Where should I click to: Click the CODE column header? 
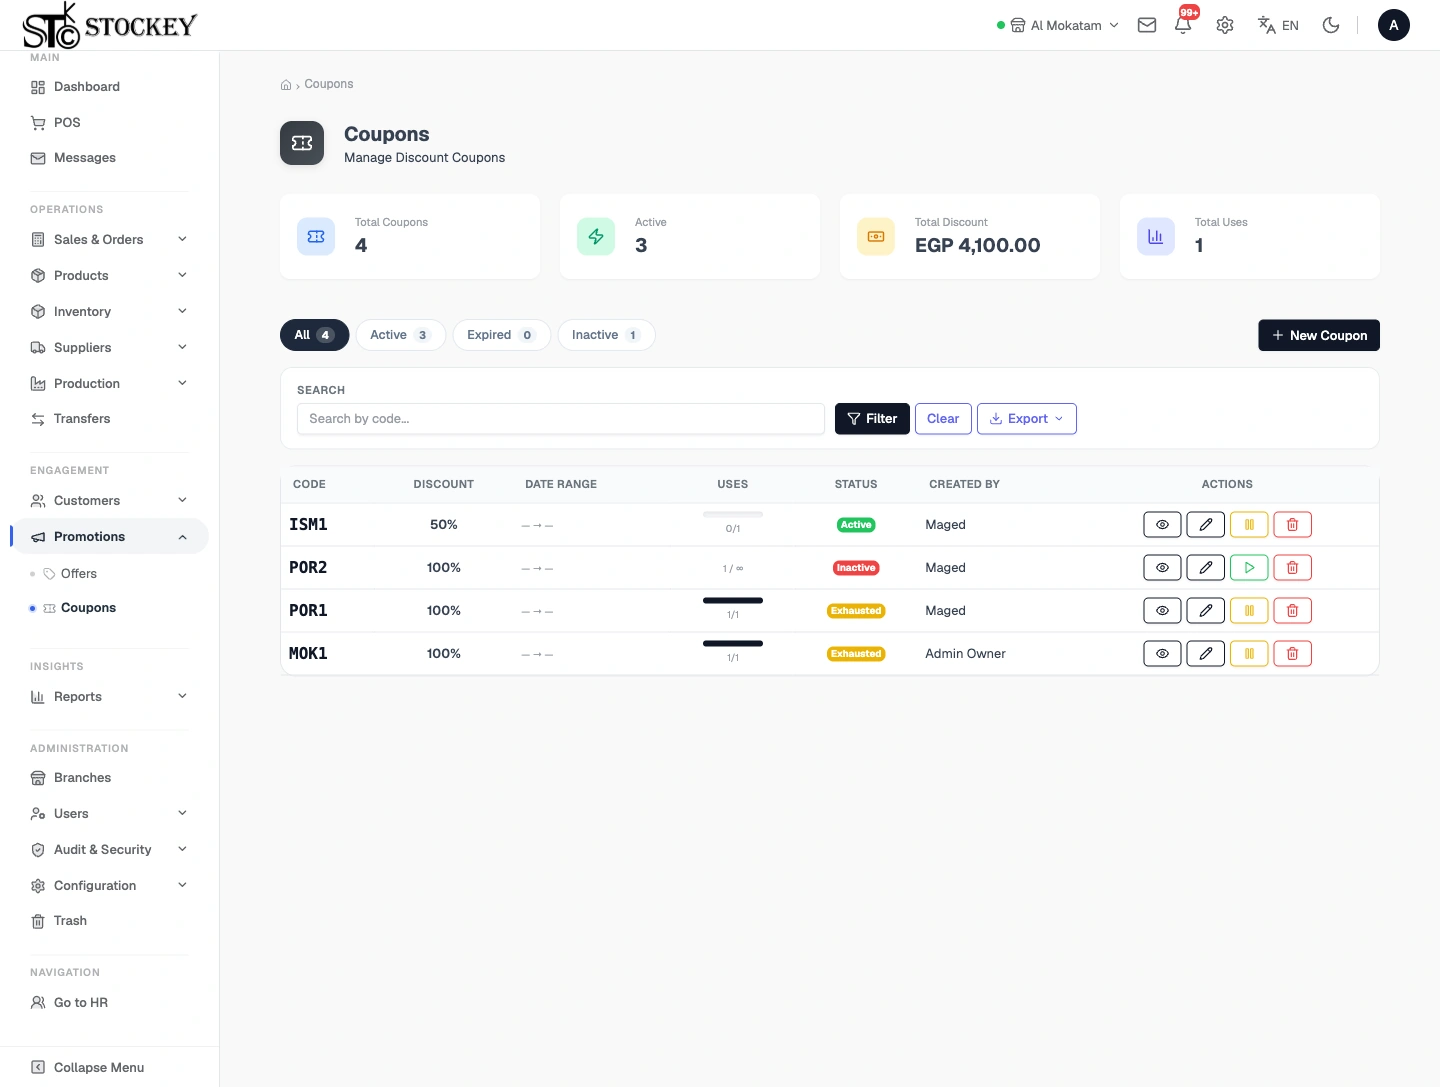coord(309,484)
